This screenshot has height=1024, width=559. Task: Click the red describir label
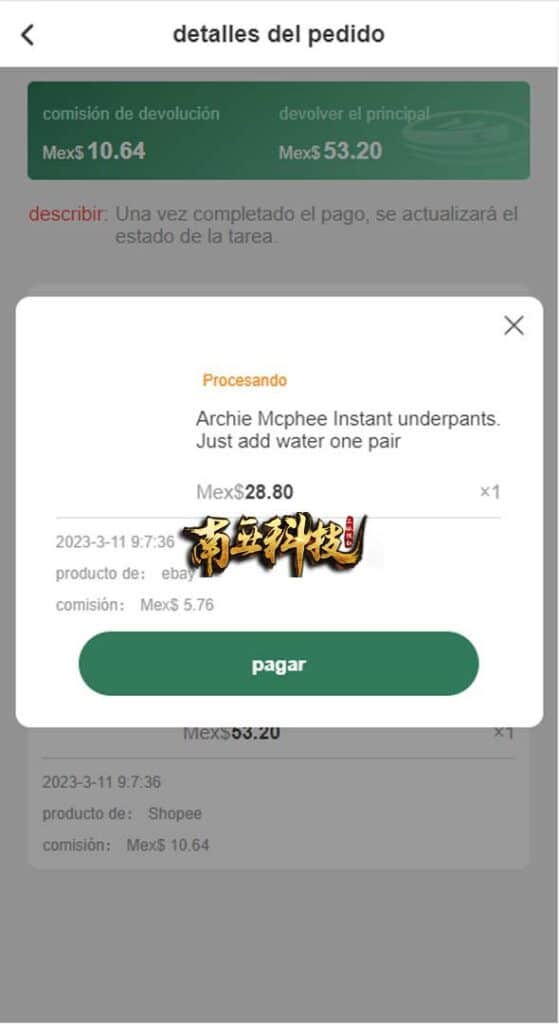pyautogui.click(x=67, y=214)
